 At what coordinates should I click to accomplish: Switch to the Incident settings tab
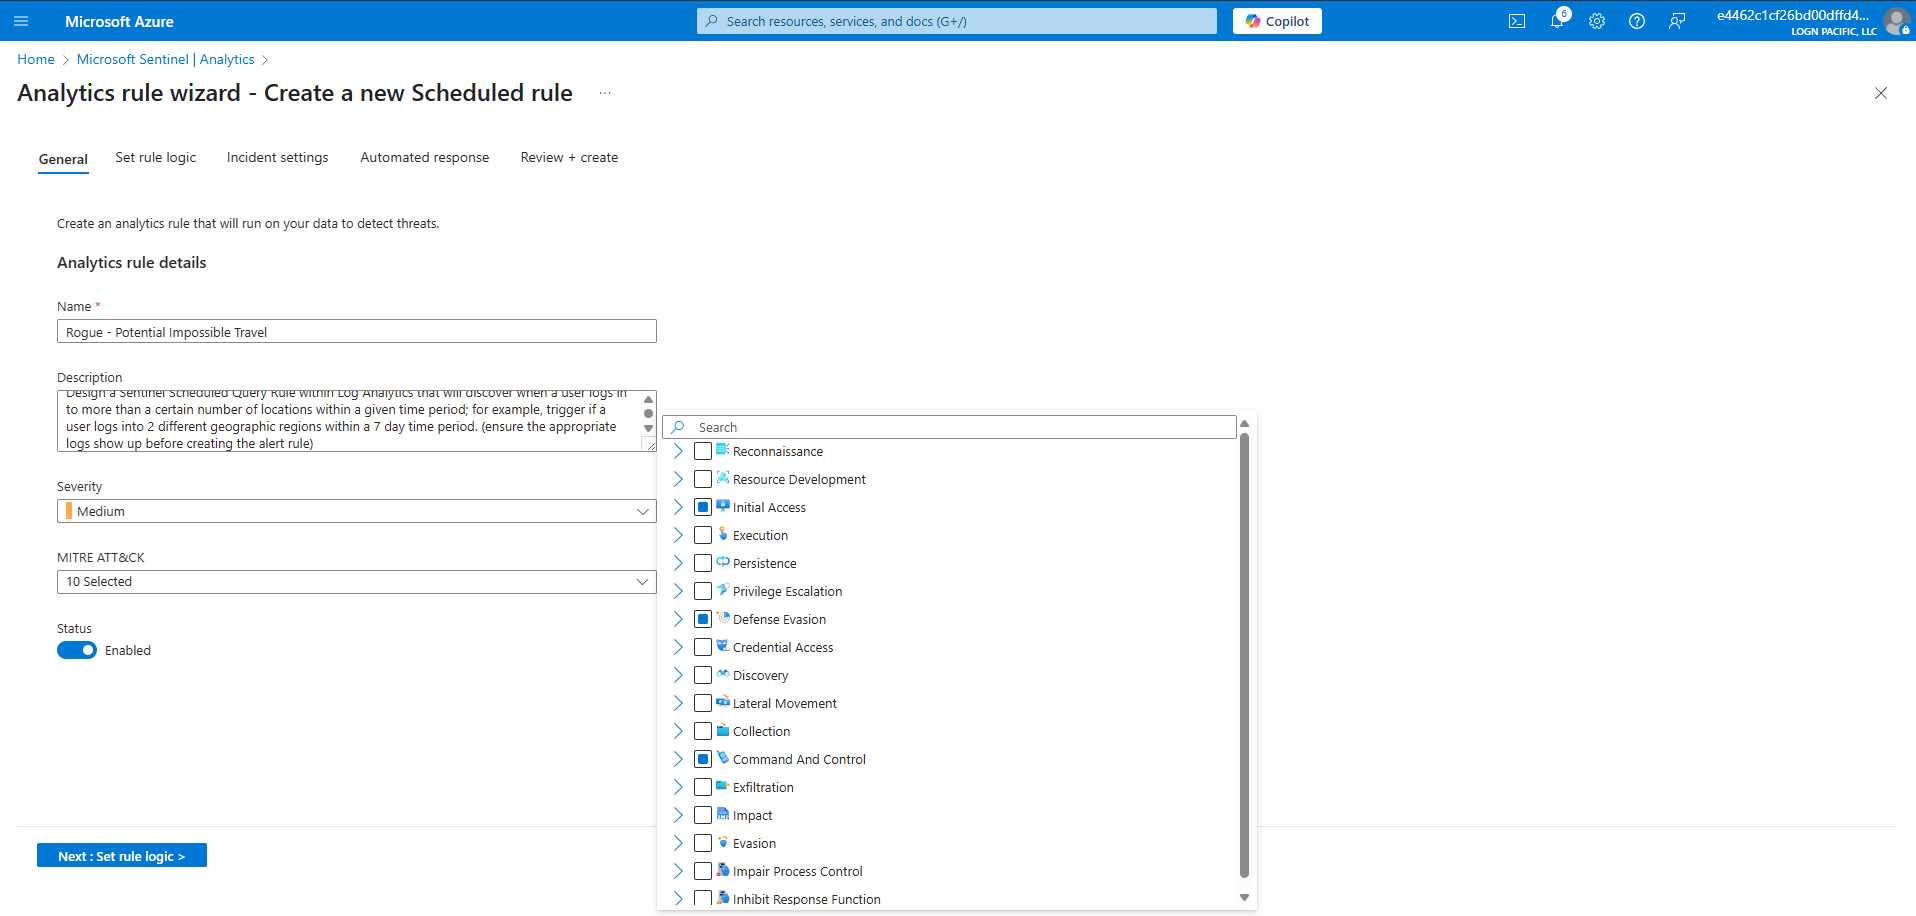[277, 158]
